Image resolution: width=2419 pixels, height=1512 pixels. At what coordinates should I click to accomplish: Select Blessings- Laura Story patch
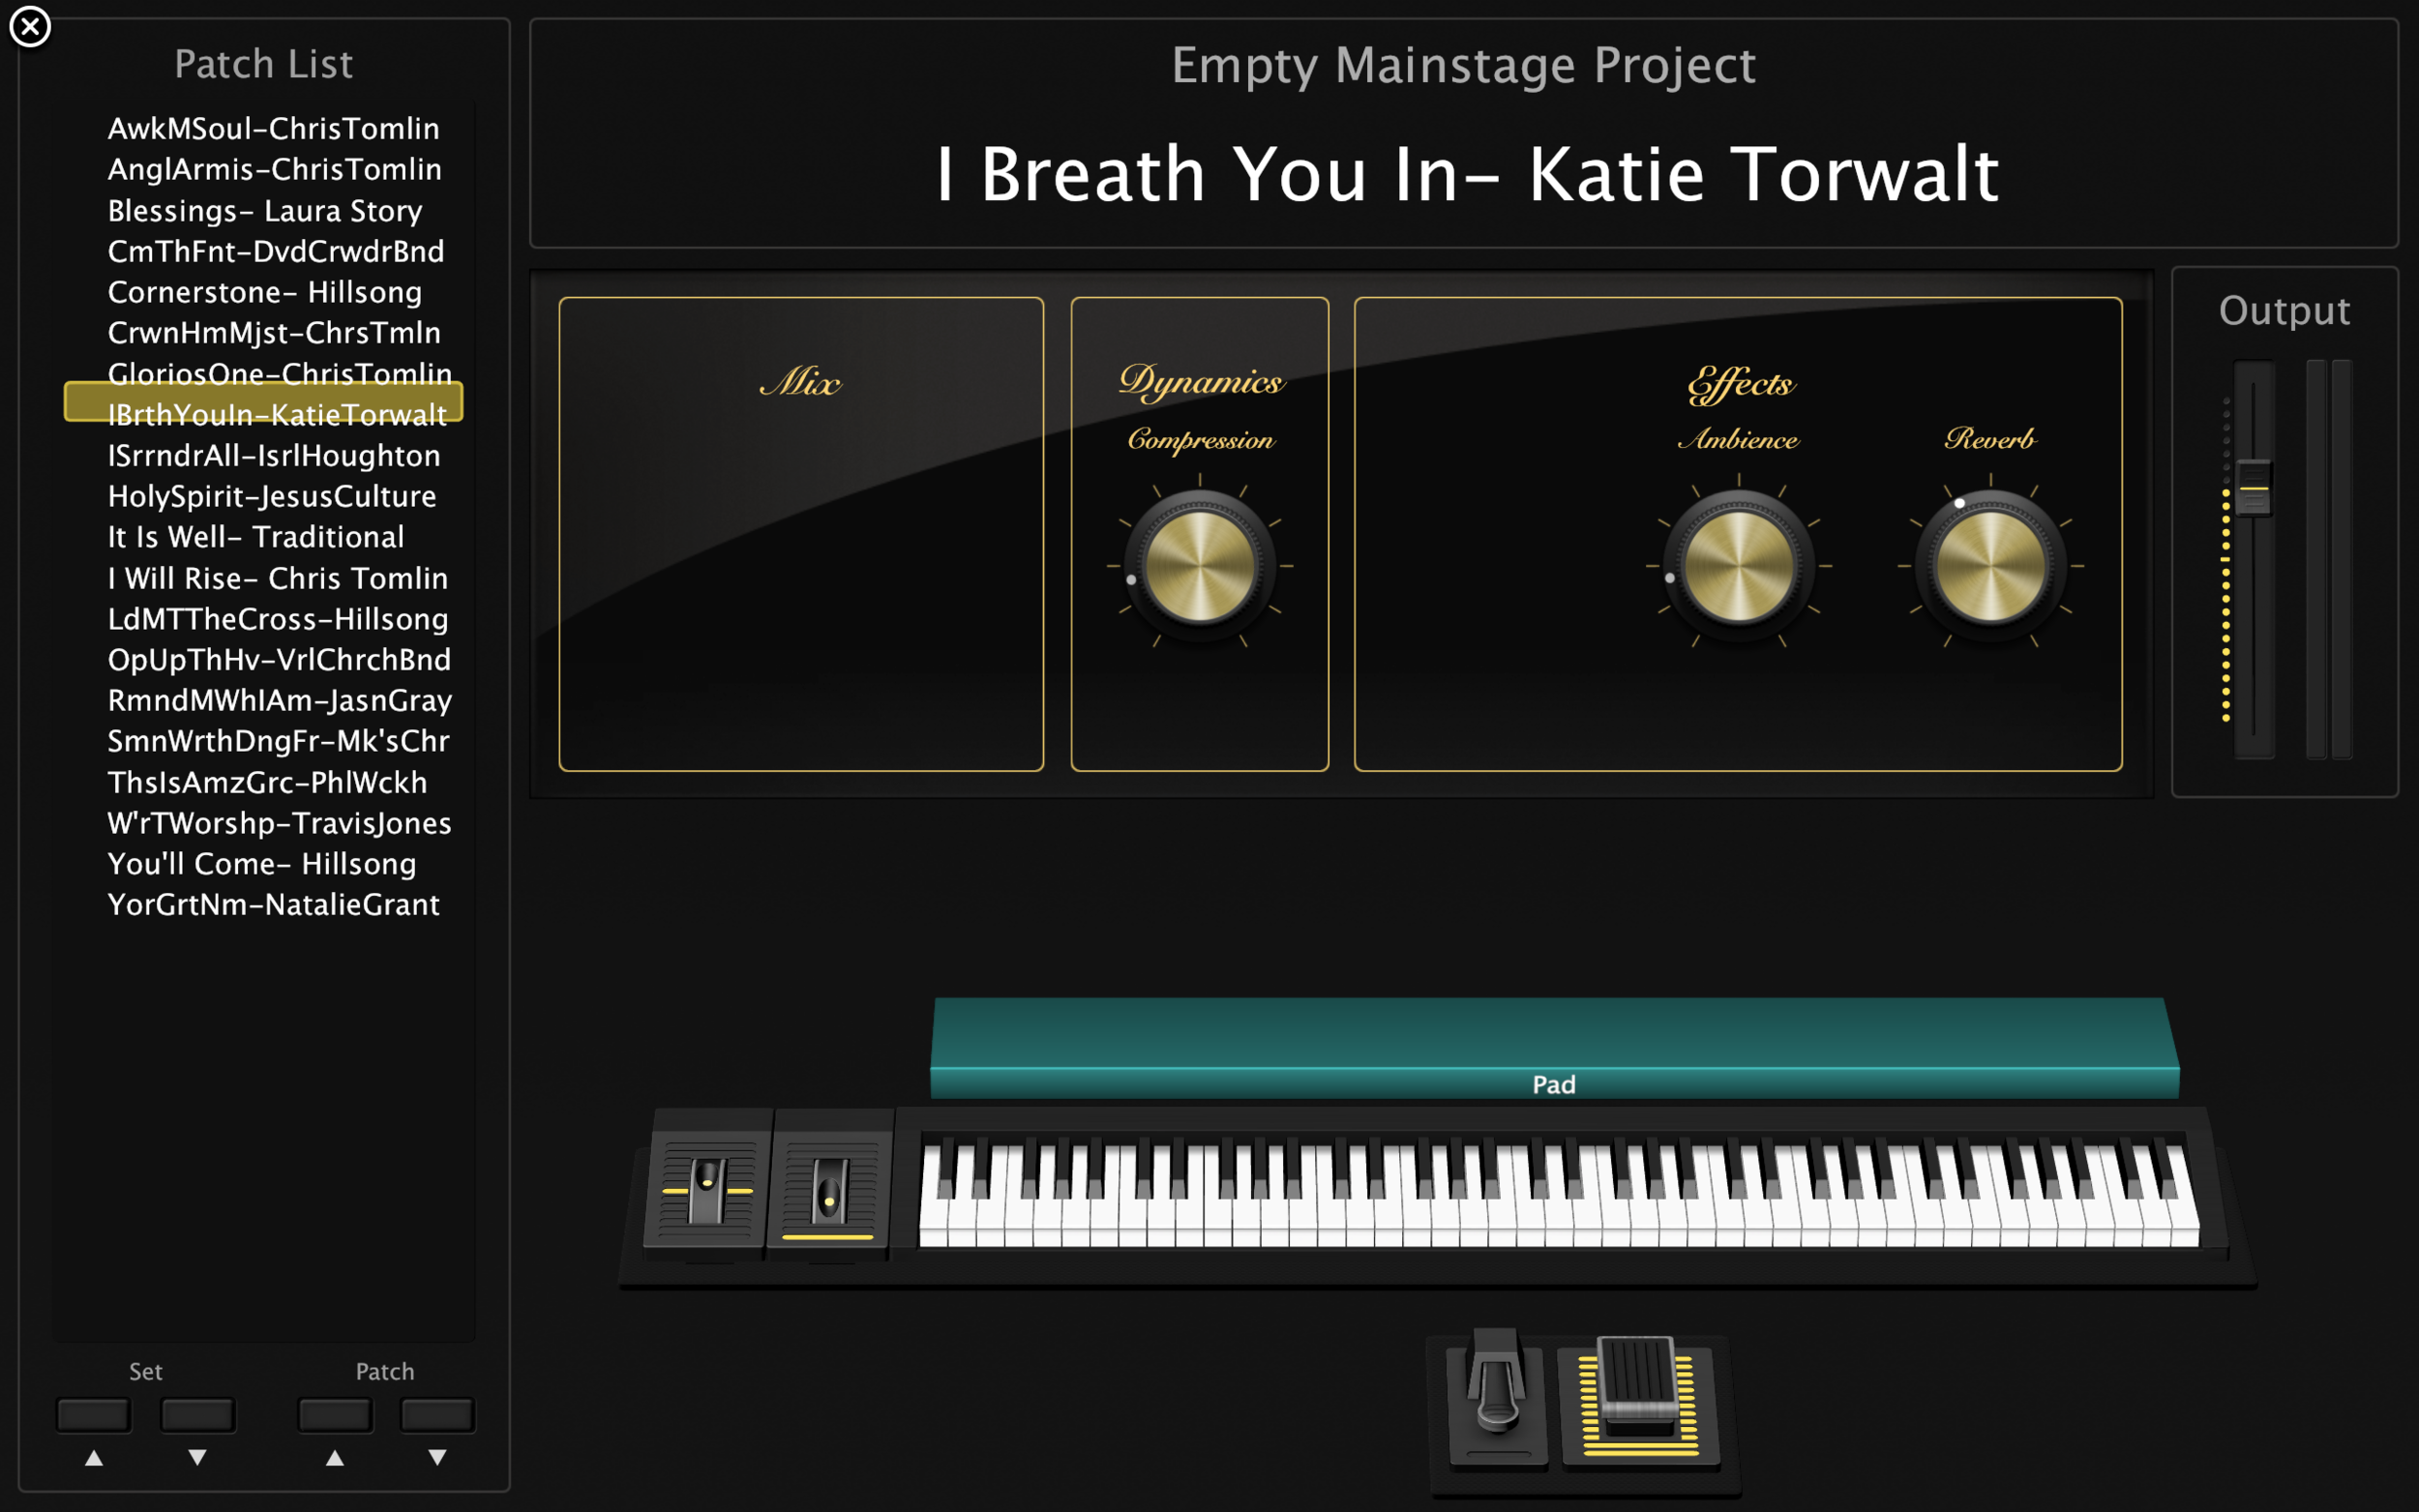coord(265,210)
